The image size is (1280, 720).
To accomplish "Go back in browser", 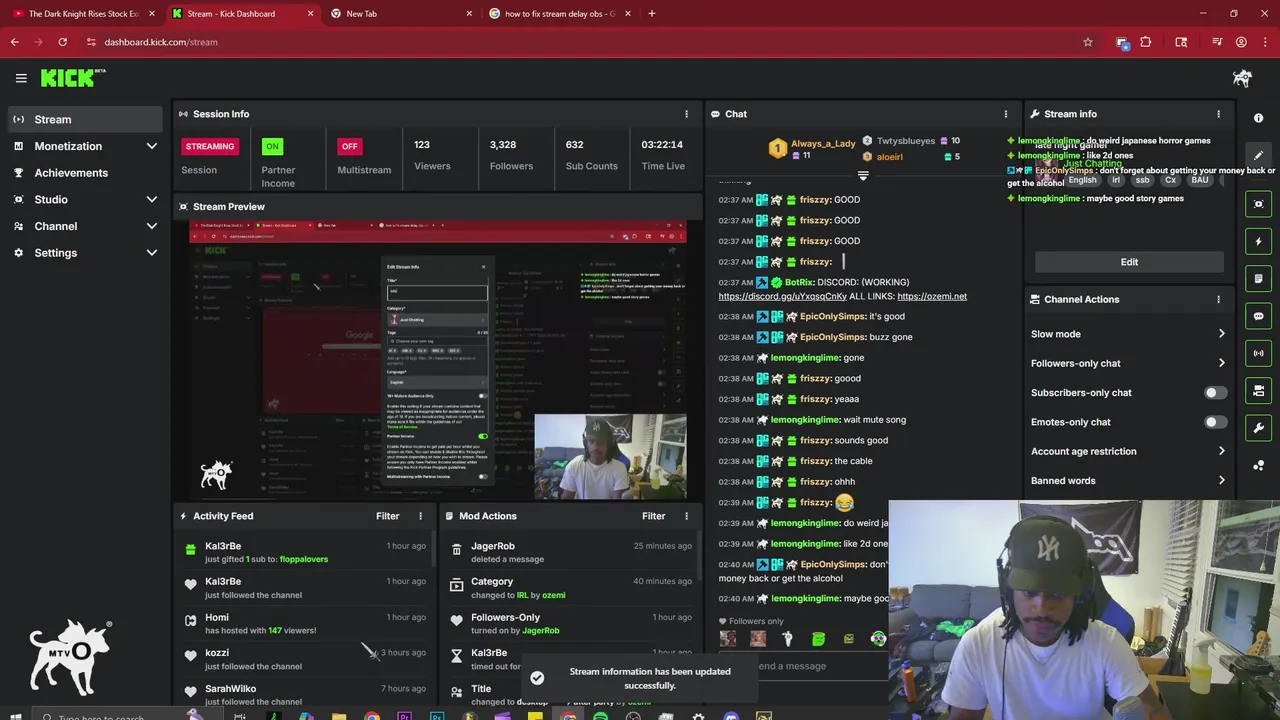I will click(14, 42).
